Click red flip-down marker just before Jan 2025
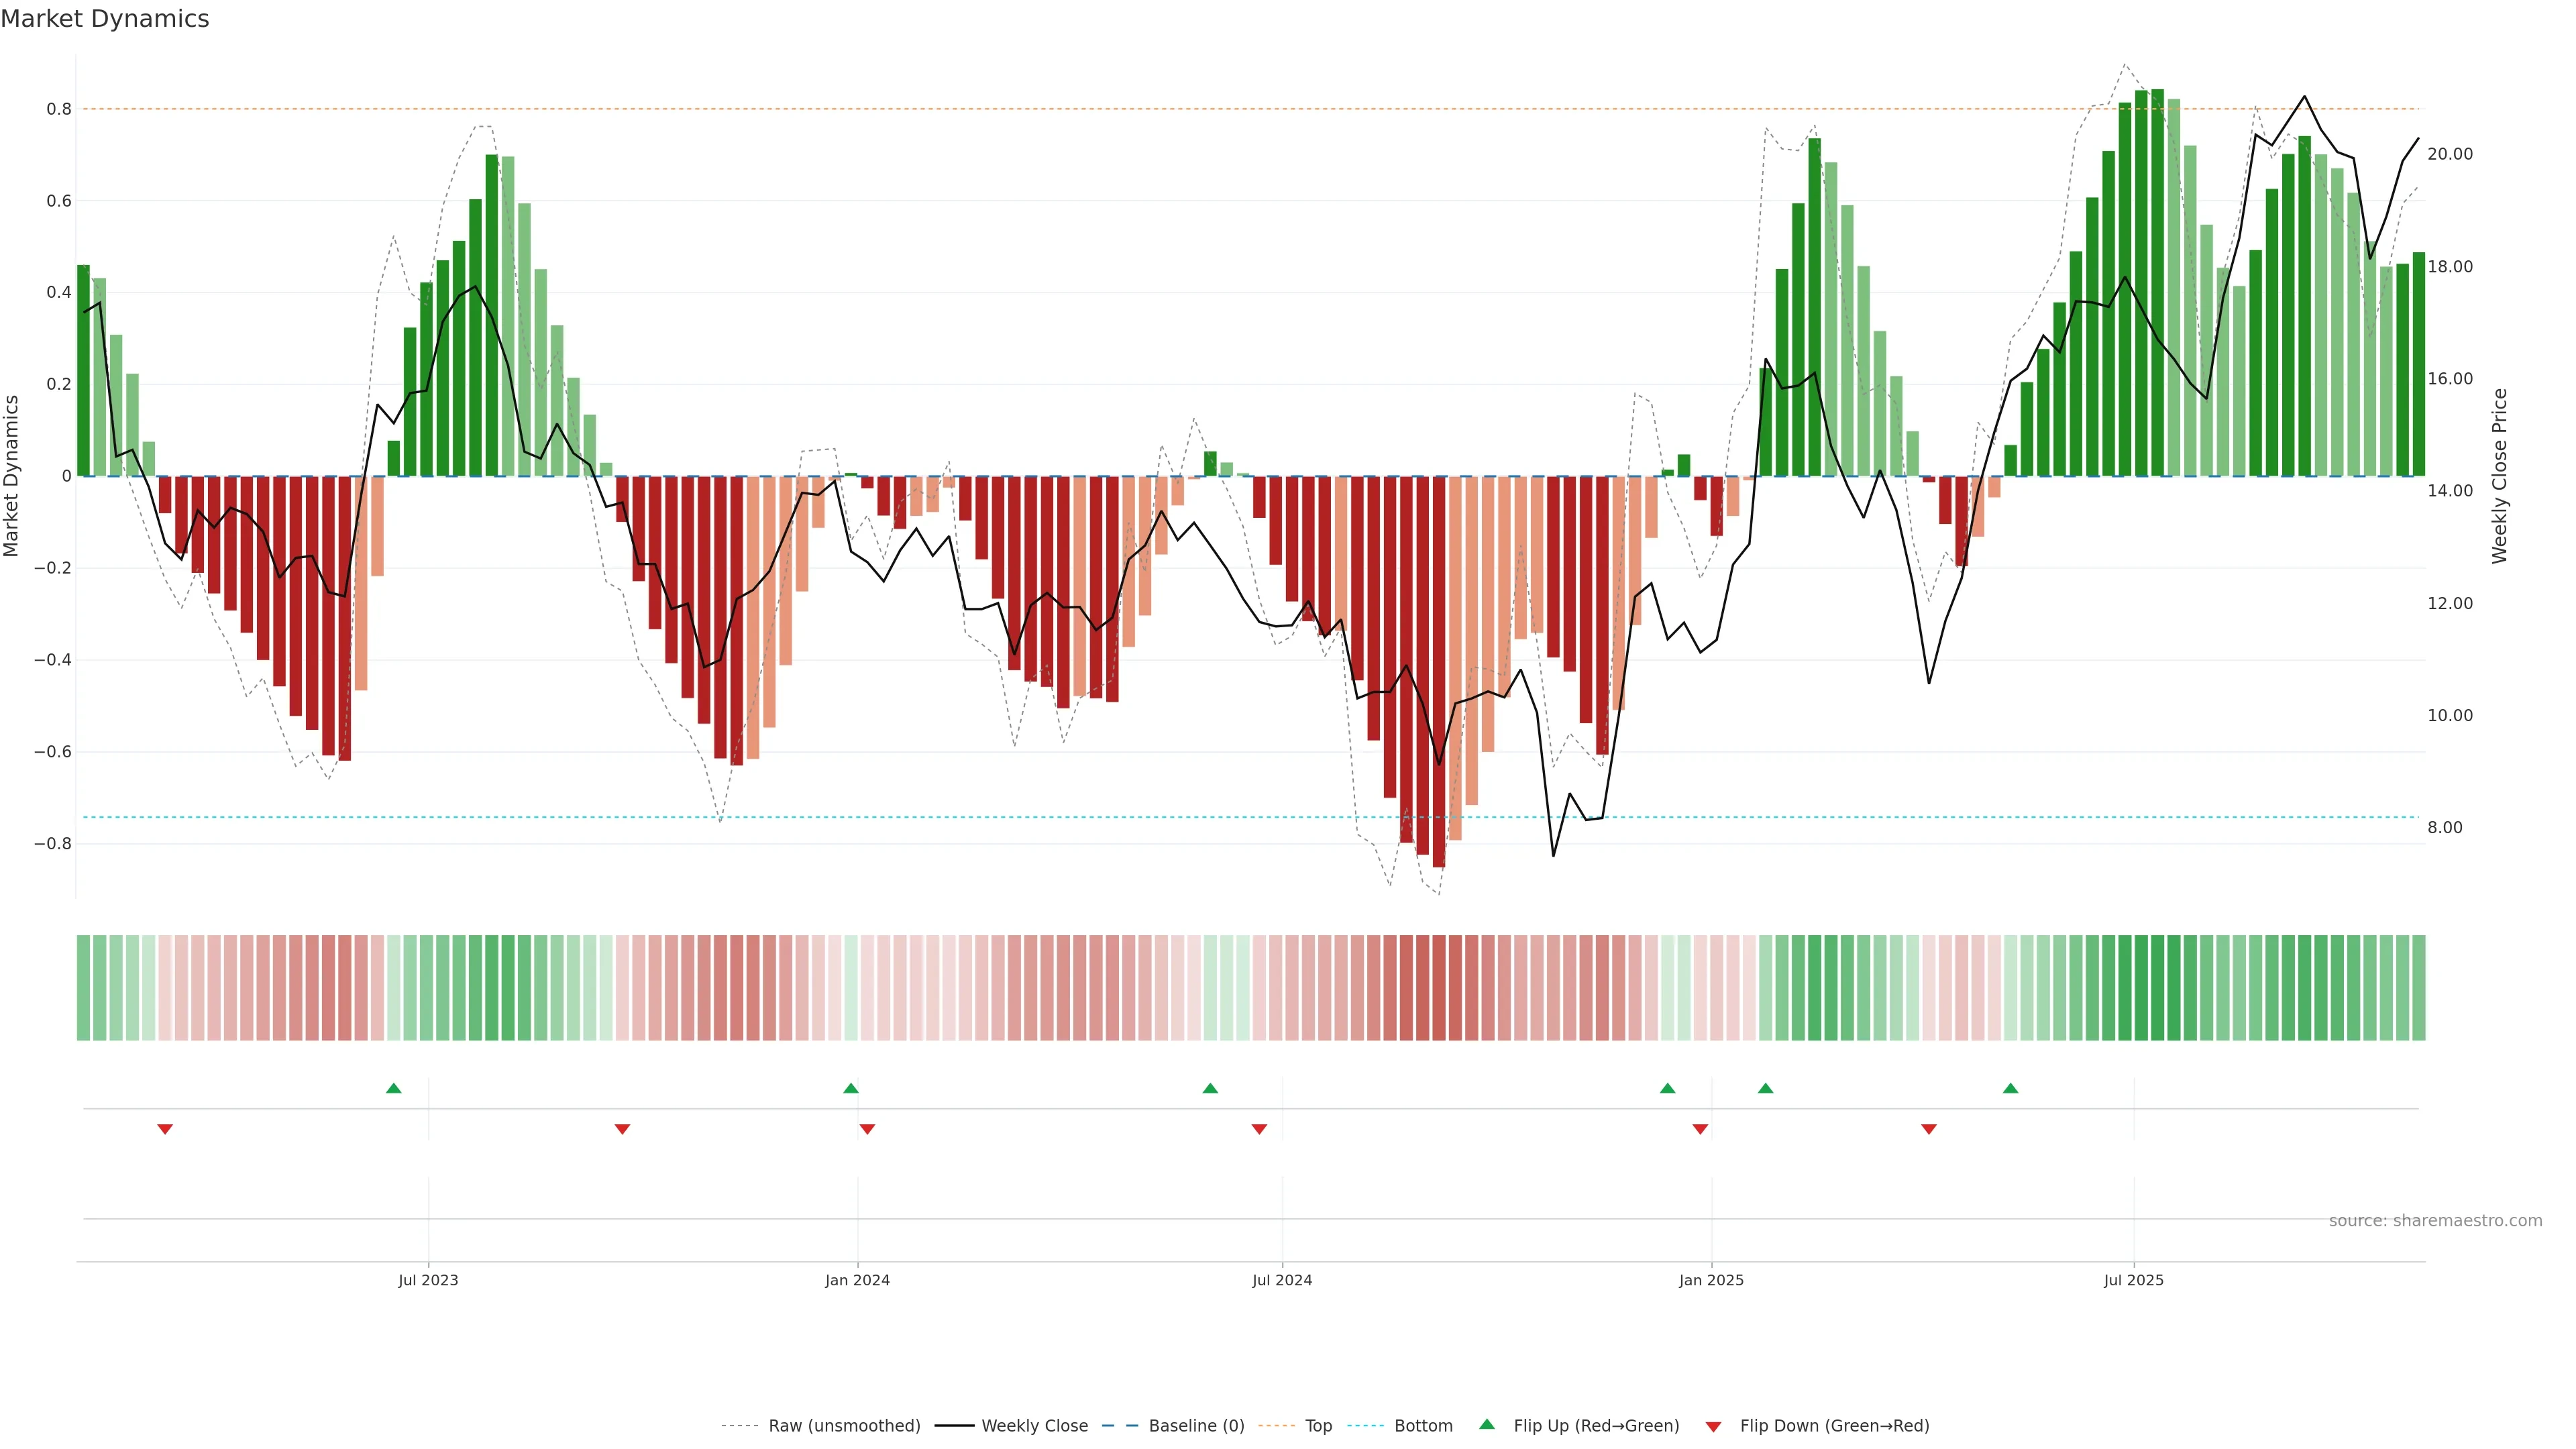The image size is (2576, 1449). [x=1700, y=1129]
